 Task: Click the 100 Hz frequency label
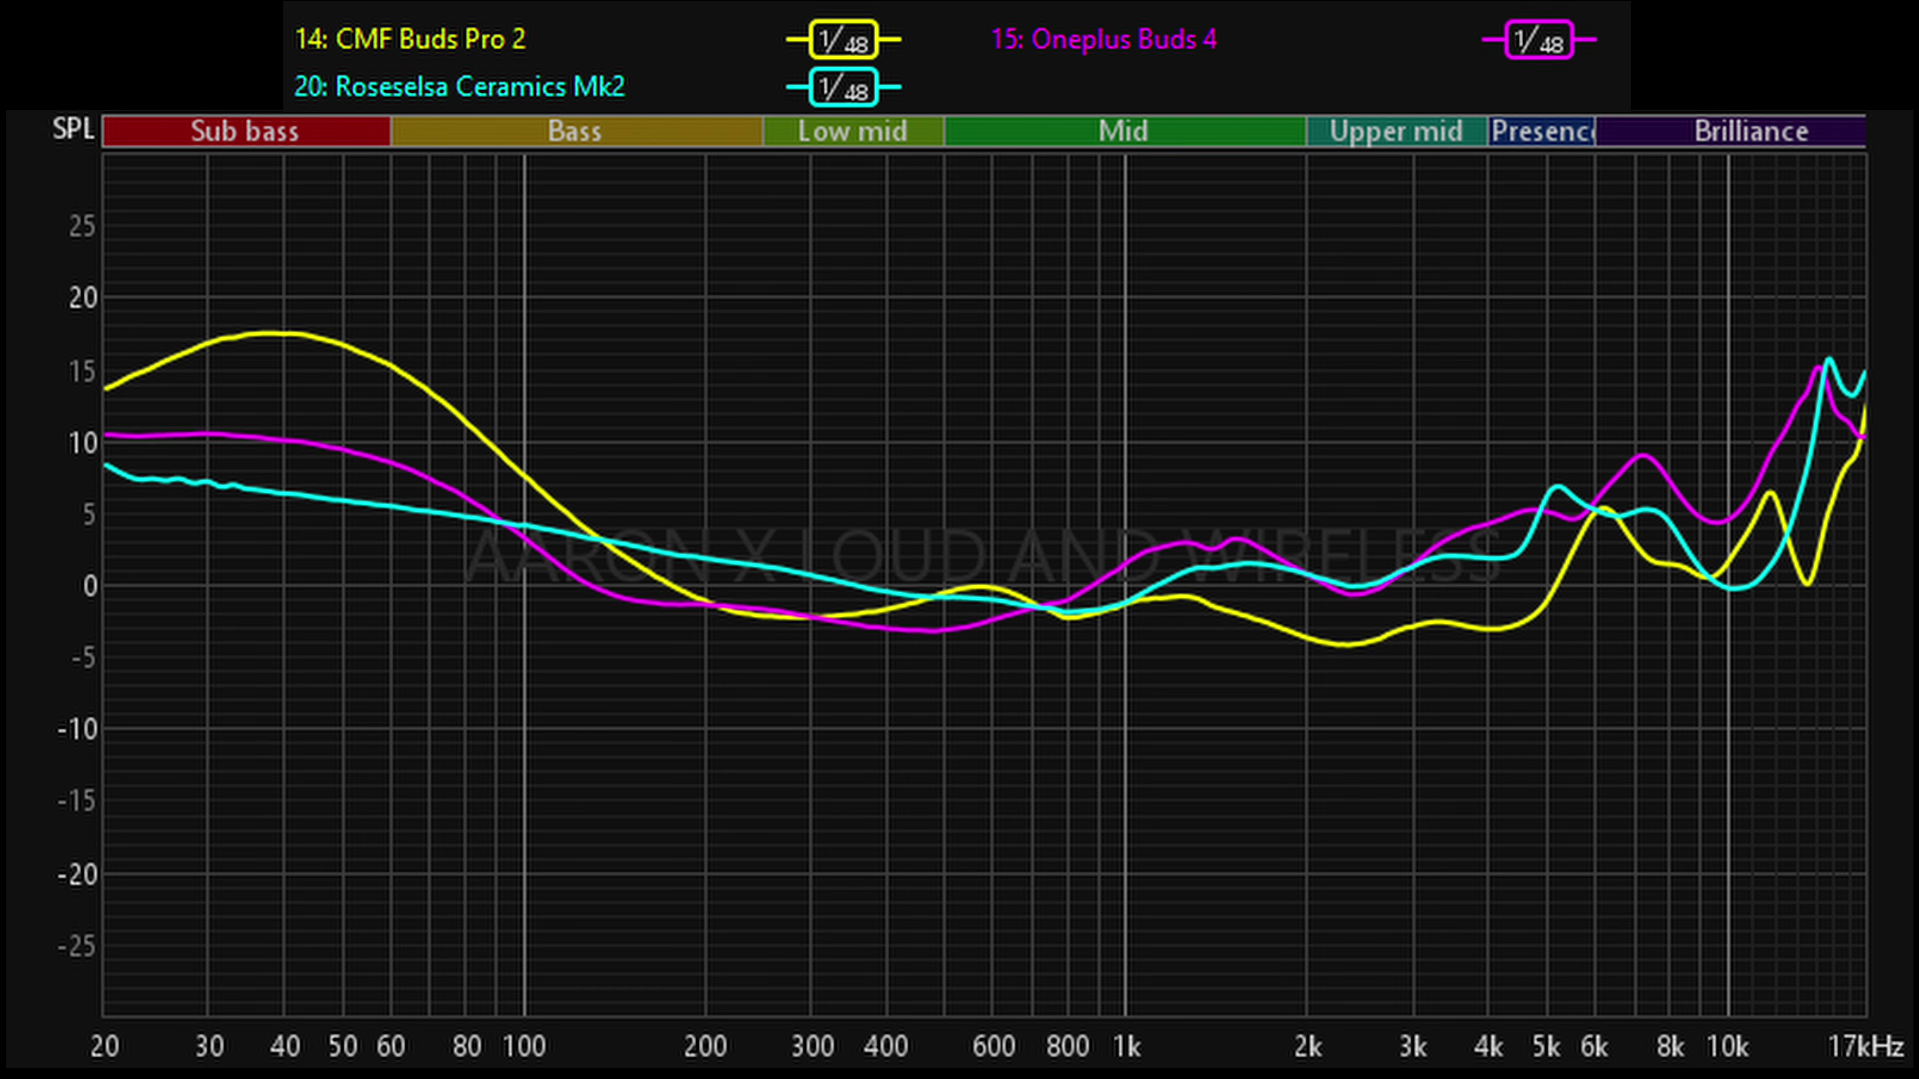[x=524, y=1046]
